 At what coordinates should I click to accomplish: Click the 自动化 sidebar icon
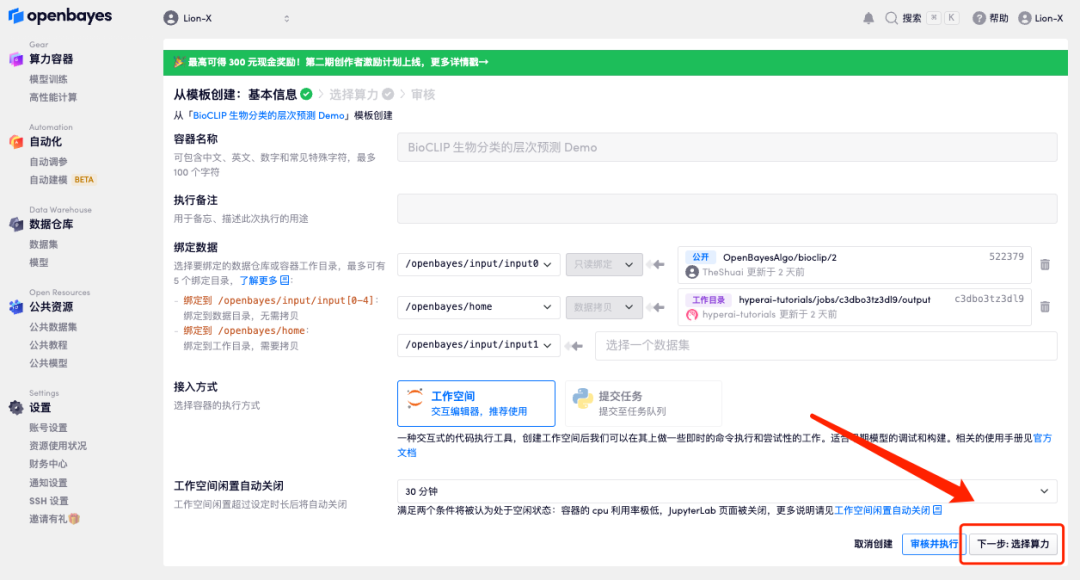click(x=18, y=140)
